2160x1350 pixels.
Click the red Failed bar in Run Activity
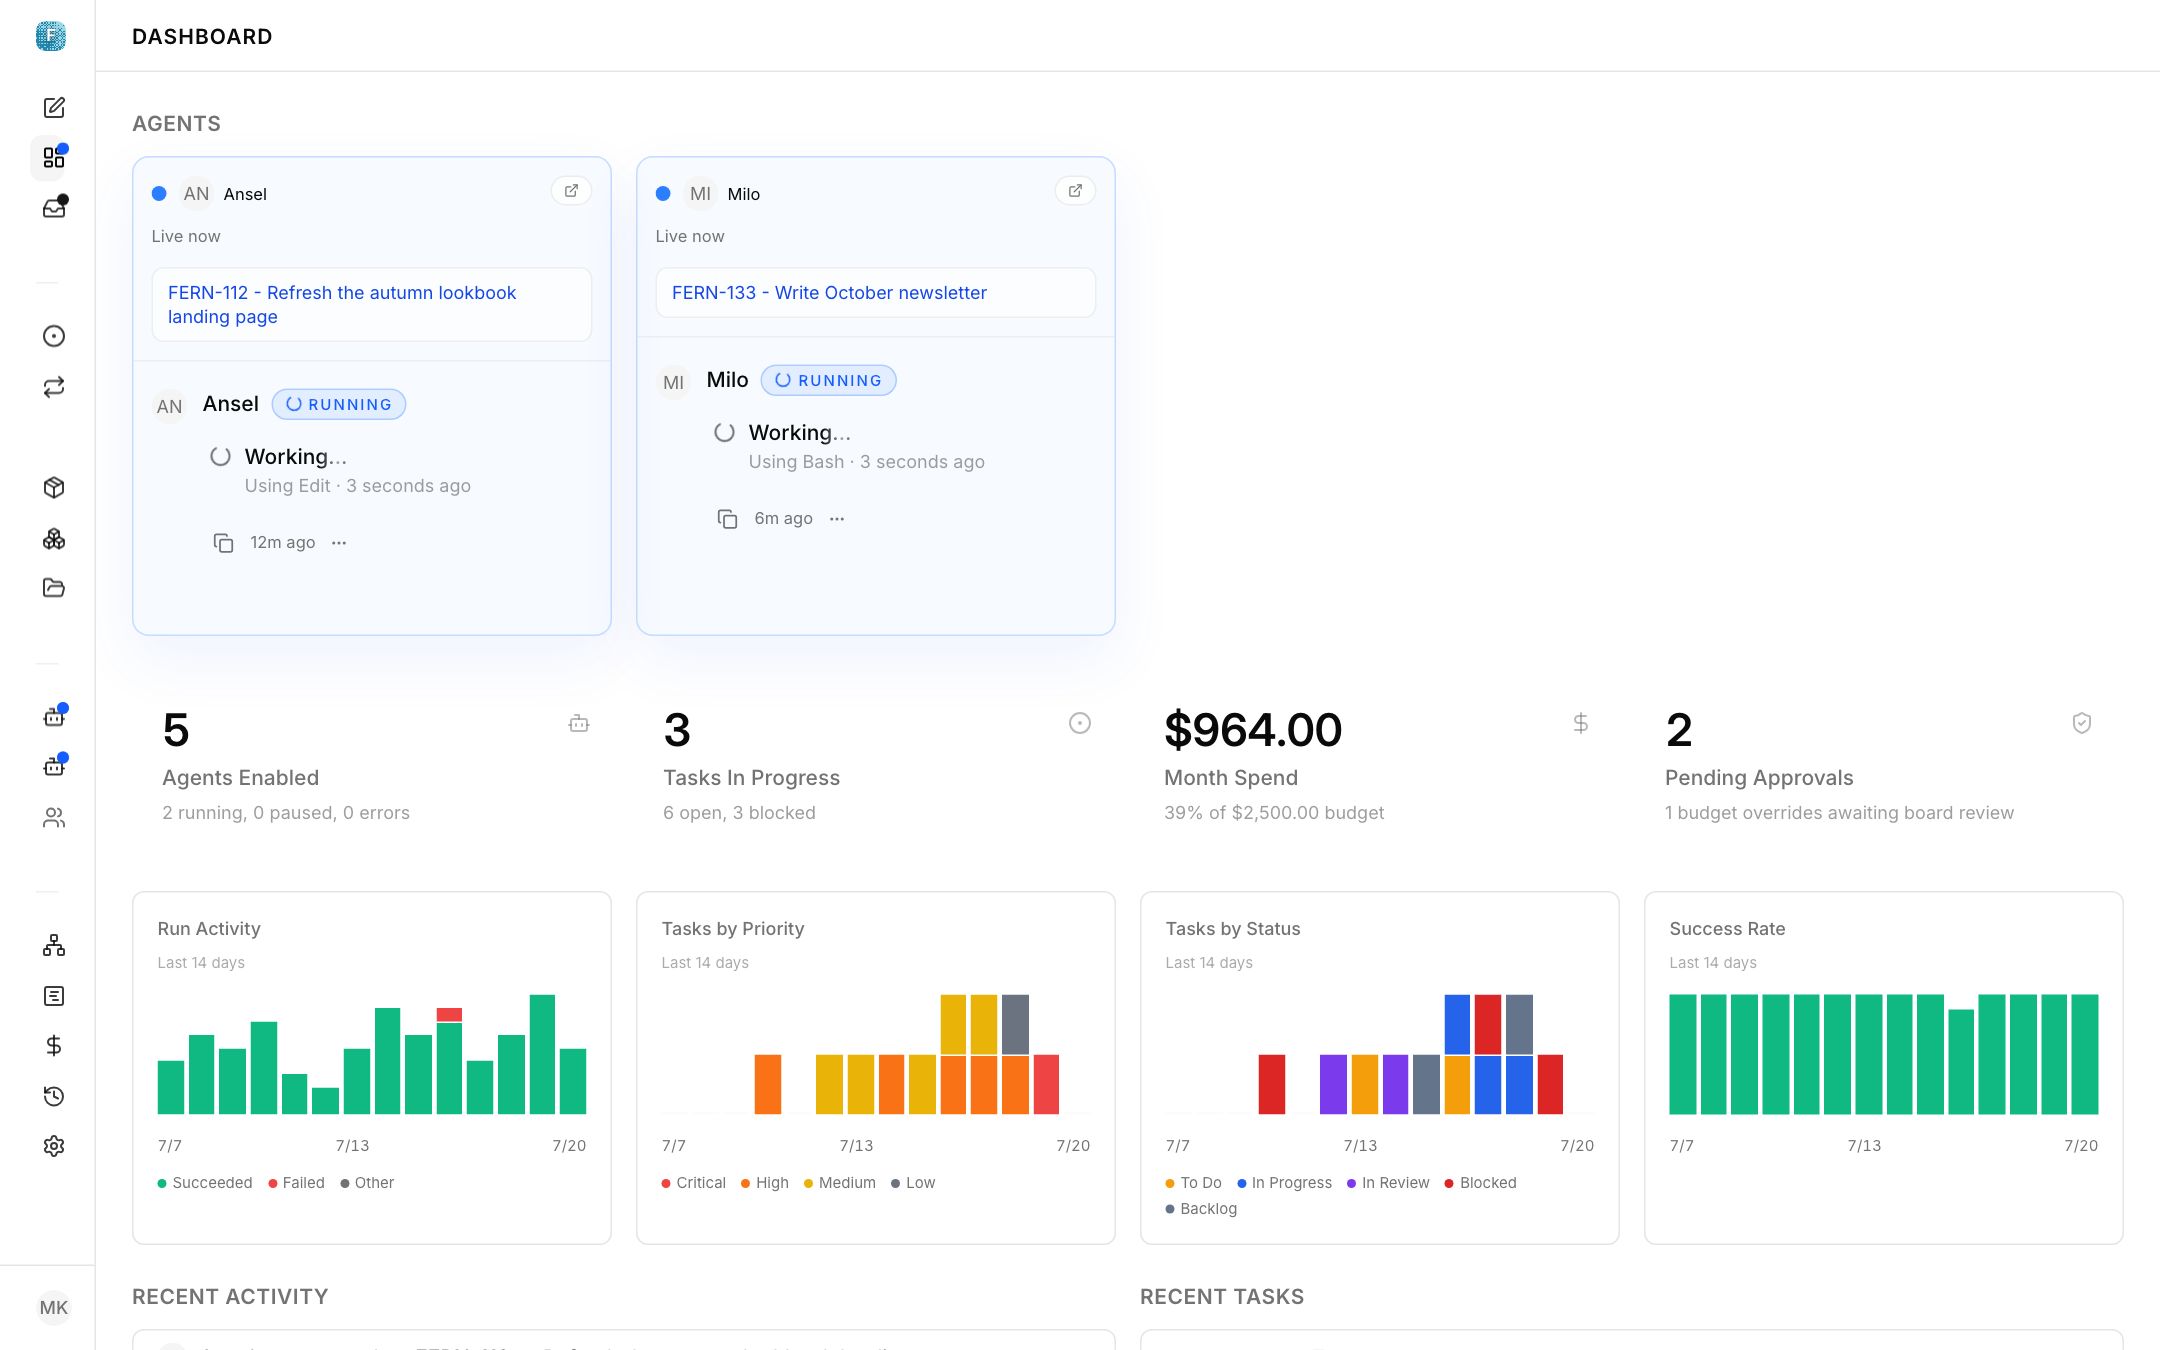(x=449, y=1015)
